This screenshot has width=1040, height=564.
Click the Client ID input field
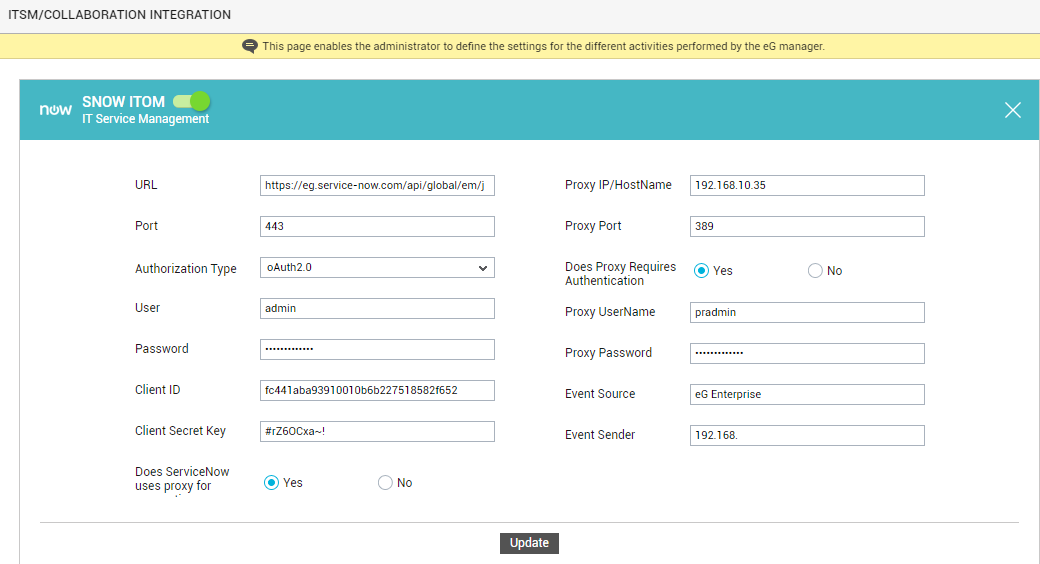377,391
